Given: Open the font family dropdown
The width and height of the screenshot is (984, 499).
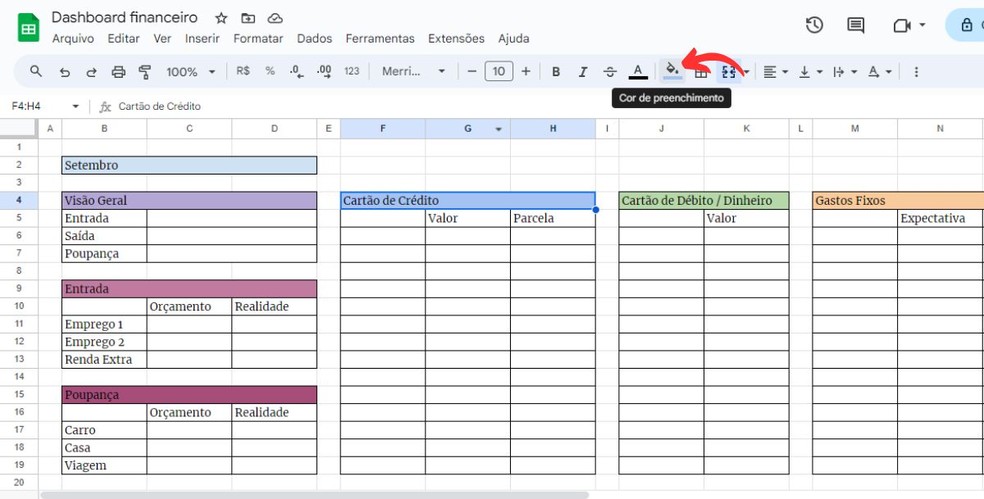Looking at the screenshot, I should click(x=414, y=72).
